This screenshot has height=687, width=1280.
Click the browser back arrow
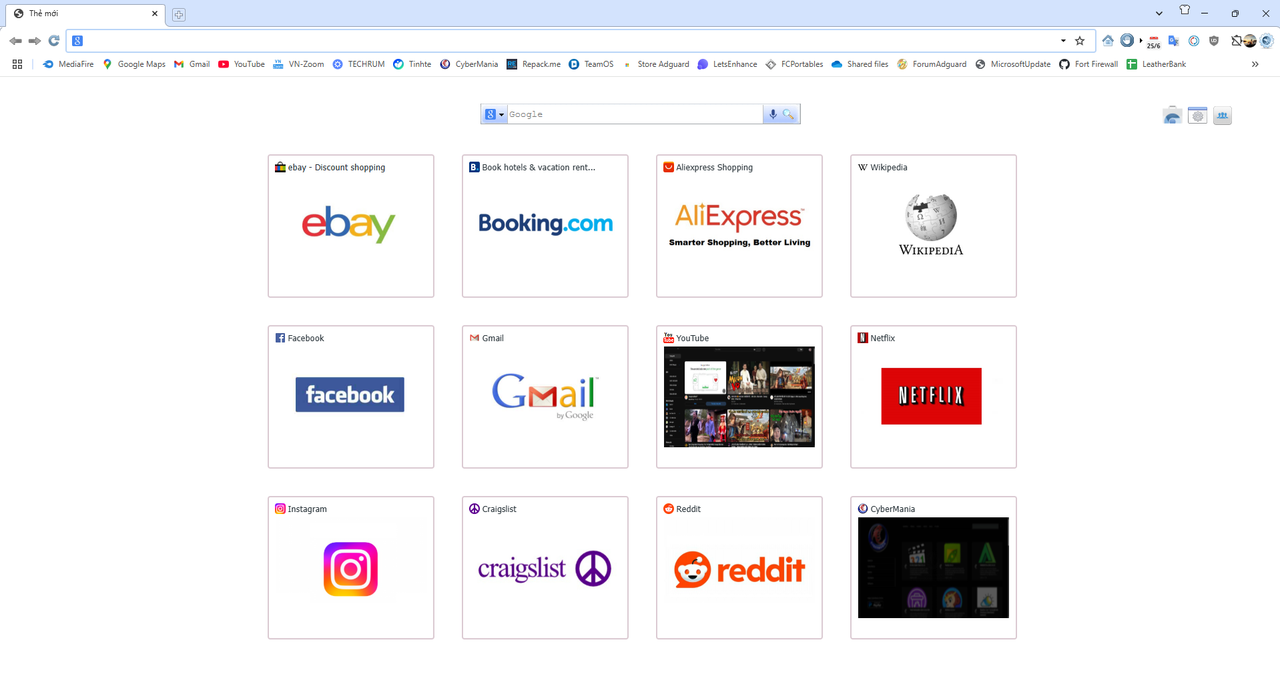coord(15,41)
